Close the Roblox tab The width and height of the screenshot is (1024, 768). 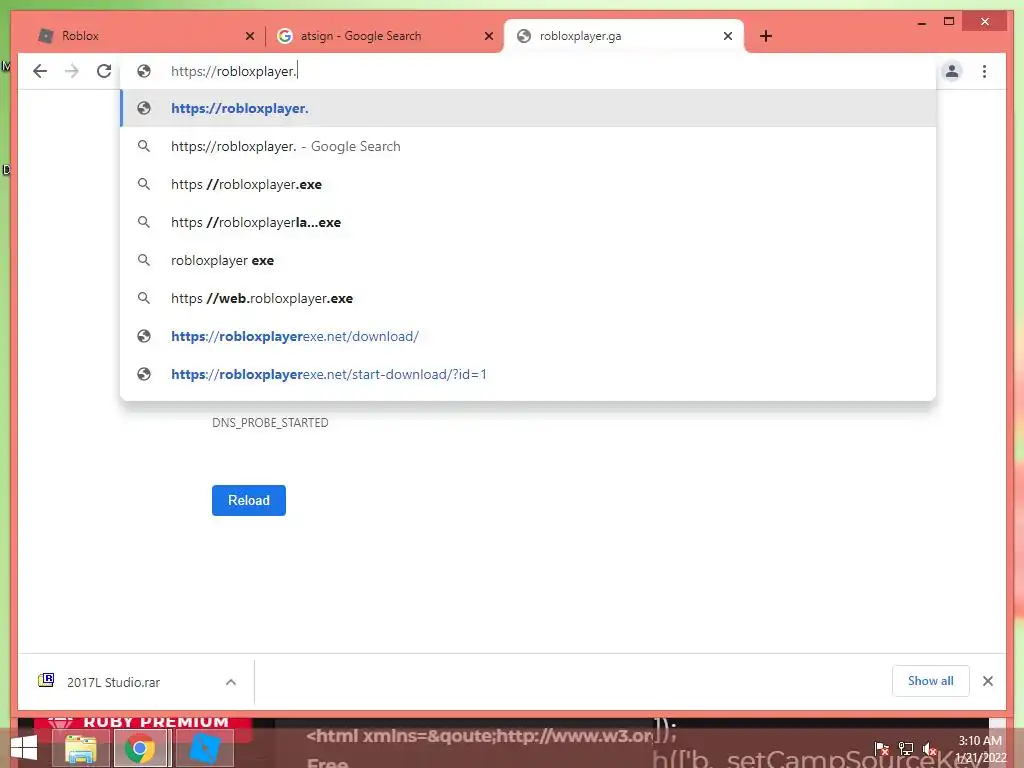click(x=249, y=36)
